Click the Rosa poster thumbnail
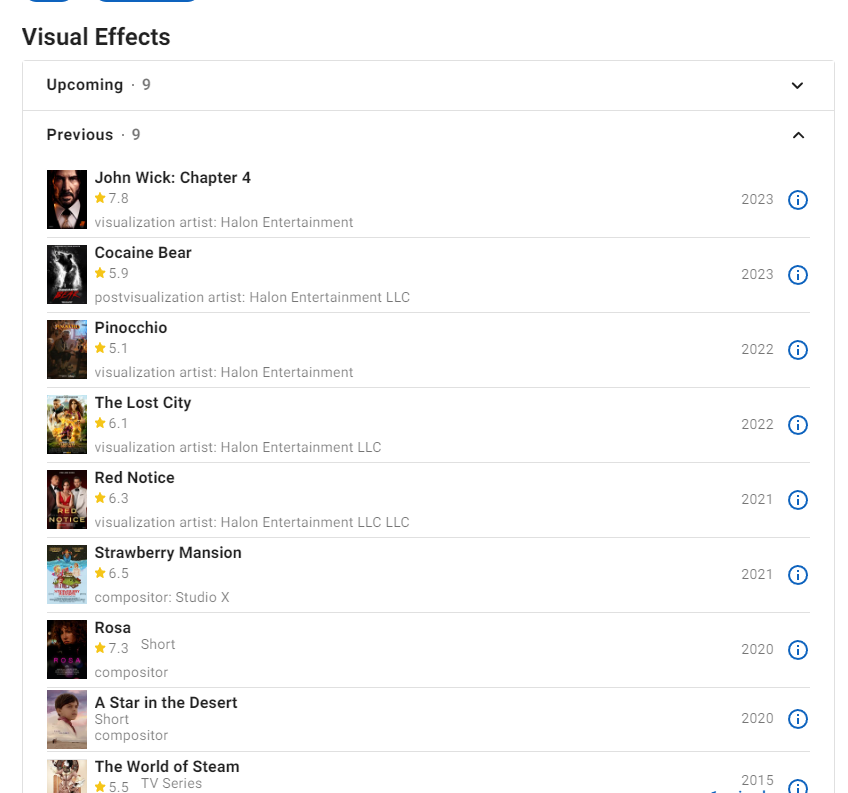 pyautogui.click(x=67, y=649)
